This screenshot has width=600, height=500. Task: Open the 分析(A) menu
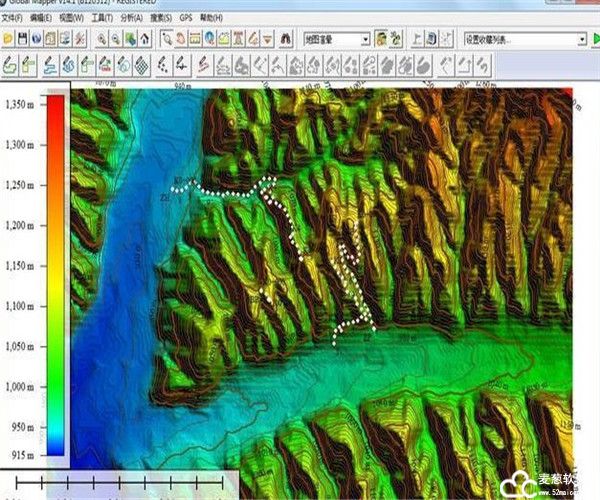[x=131, y=18]
